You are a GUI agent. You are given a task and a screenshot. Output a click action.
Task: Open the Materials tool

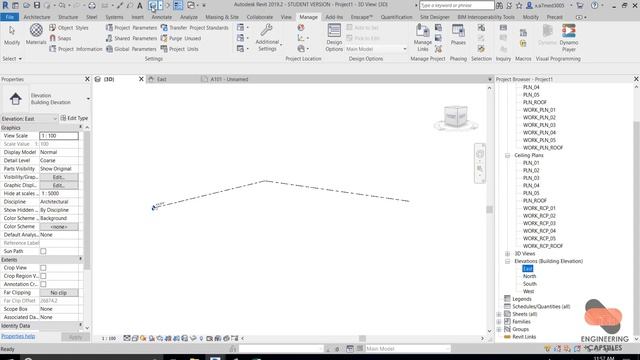pos(36,34)
